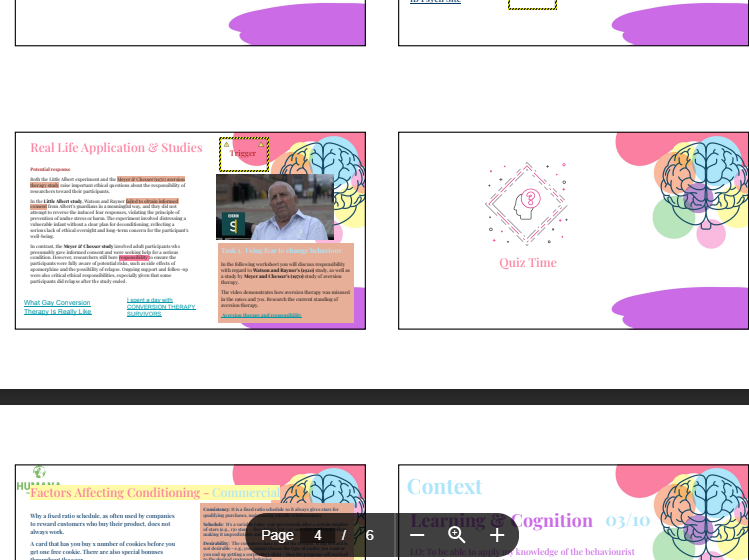Click the zoom in plus icon
The height and width of the screenshot is (560, 749).
click(x=497, y=535)
